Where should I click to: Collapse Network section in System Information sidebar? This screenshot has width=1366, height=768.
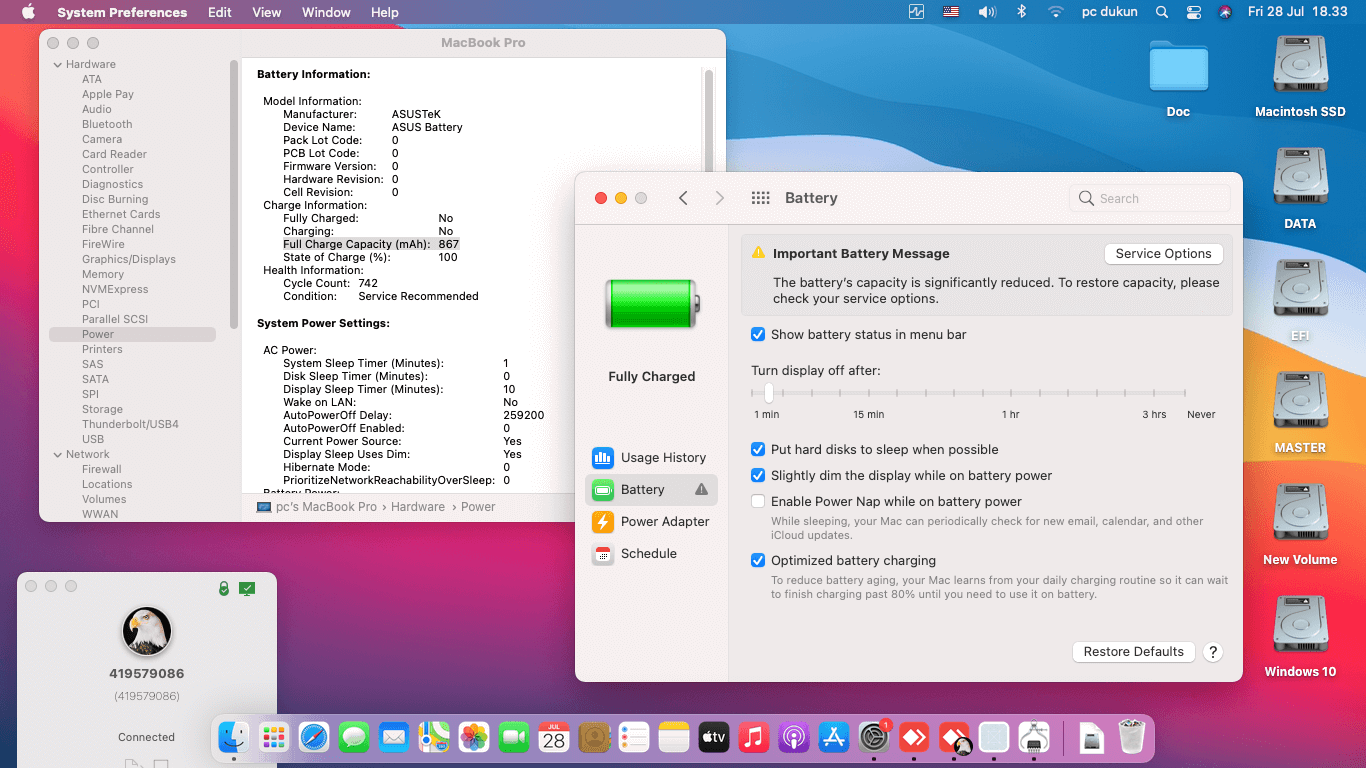coord(57,454)
